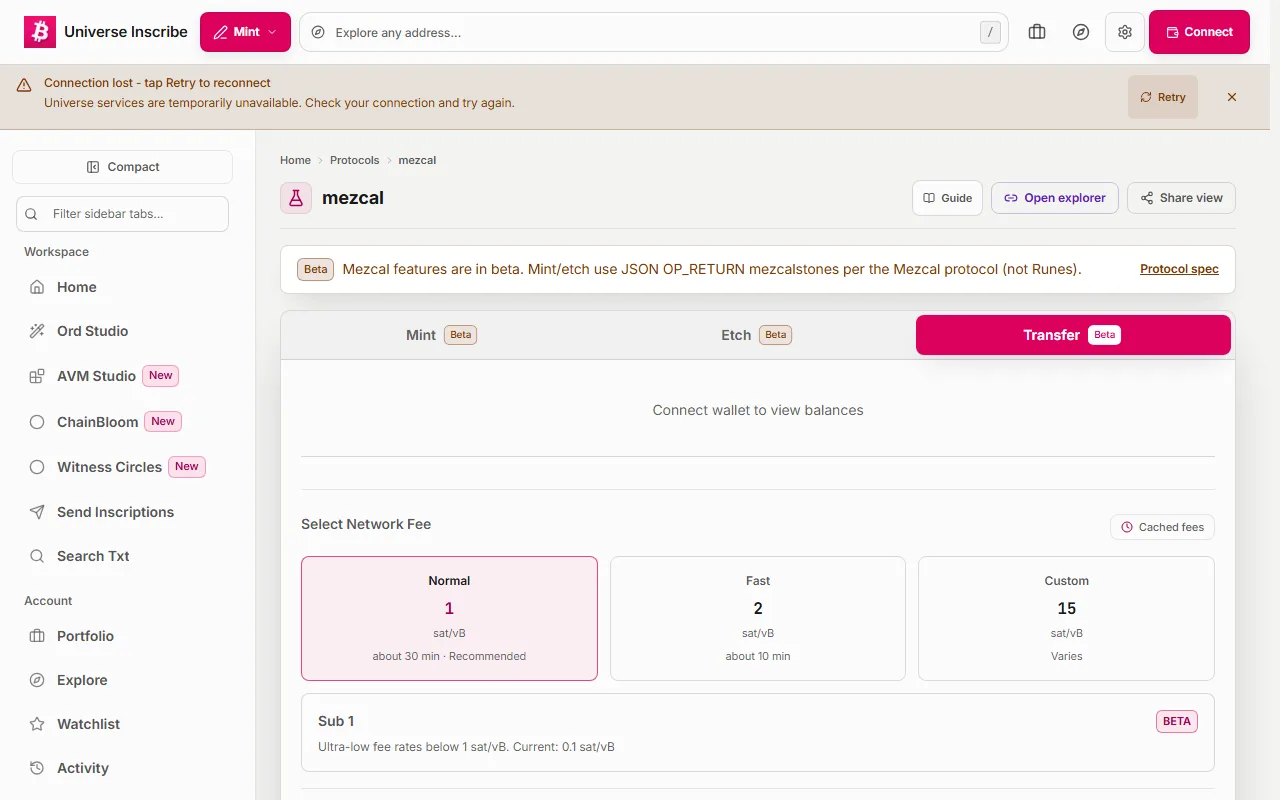Click Retry to reconnect
The image size is (1280, 800).
[1163, 97]
